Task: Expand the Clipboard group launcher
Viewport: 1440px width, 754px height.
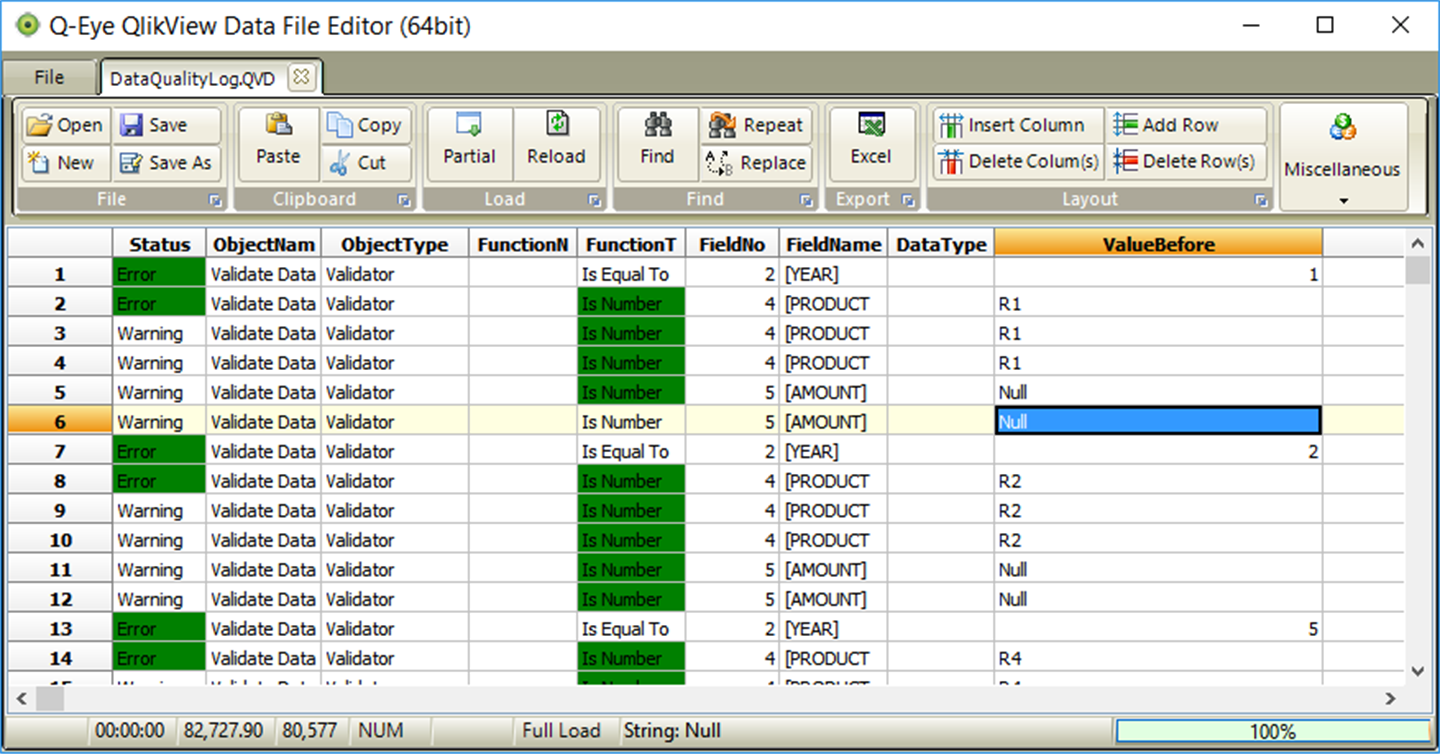Action: tap(404, 200)
